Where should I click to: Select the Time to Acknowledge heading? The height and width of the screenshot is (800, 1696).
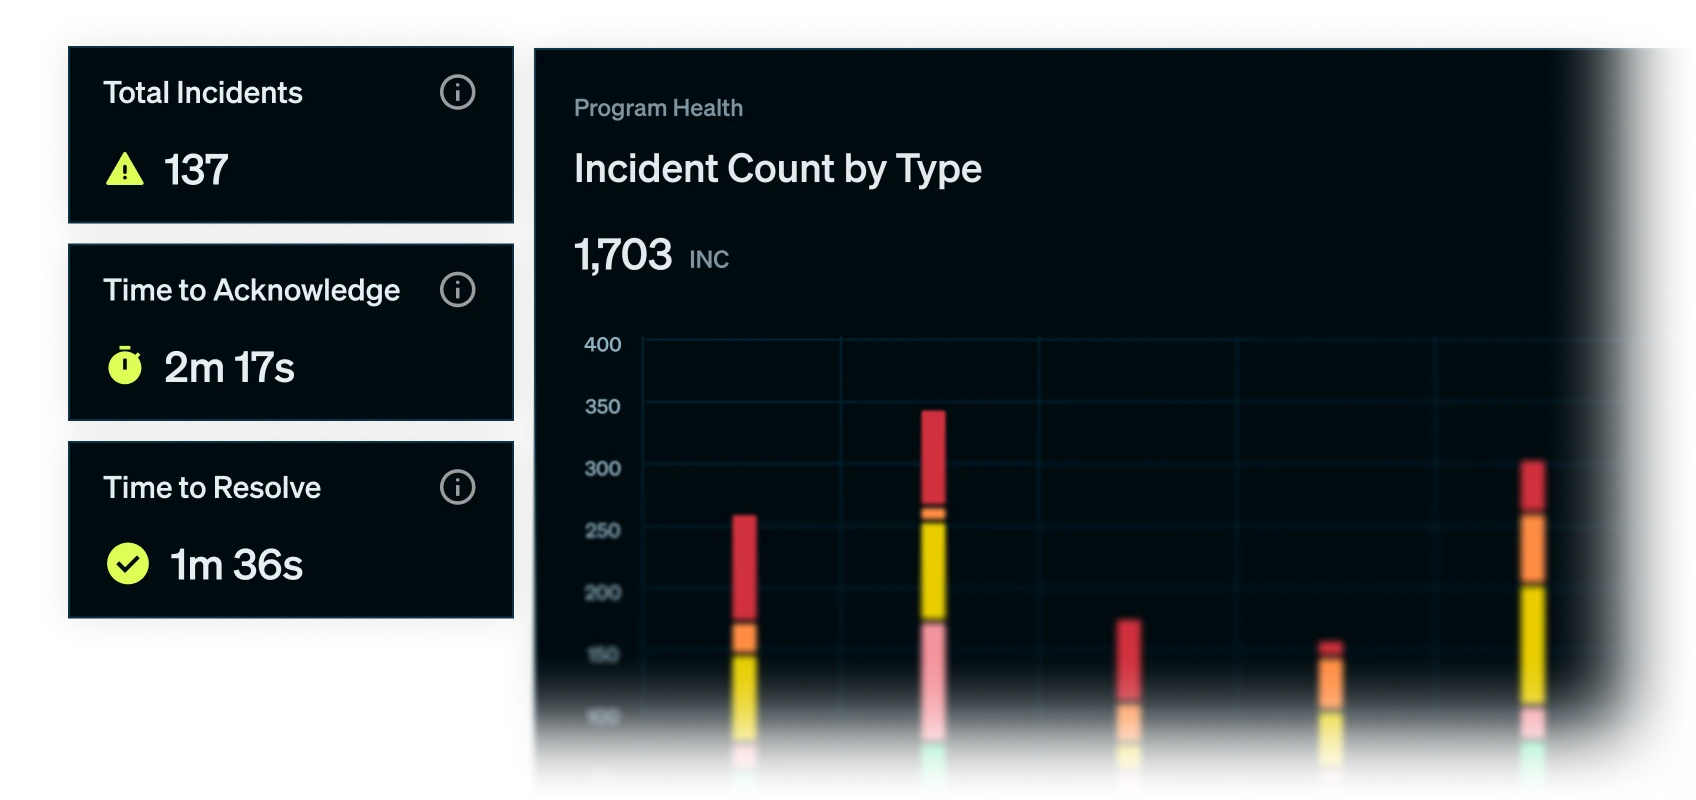pos(251,290)
